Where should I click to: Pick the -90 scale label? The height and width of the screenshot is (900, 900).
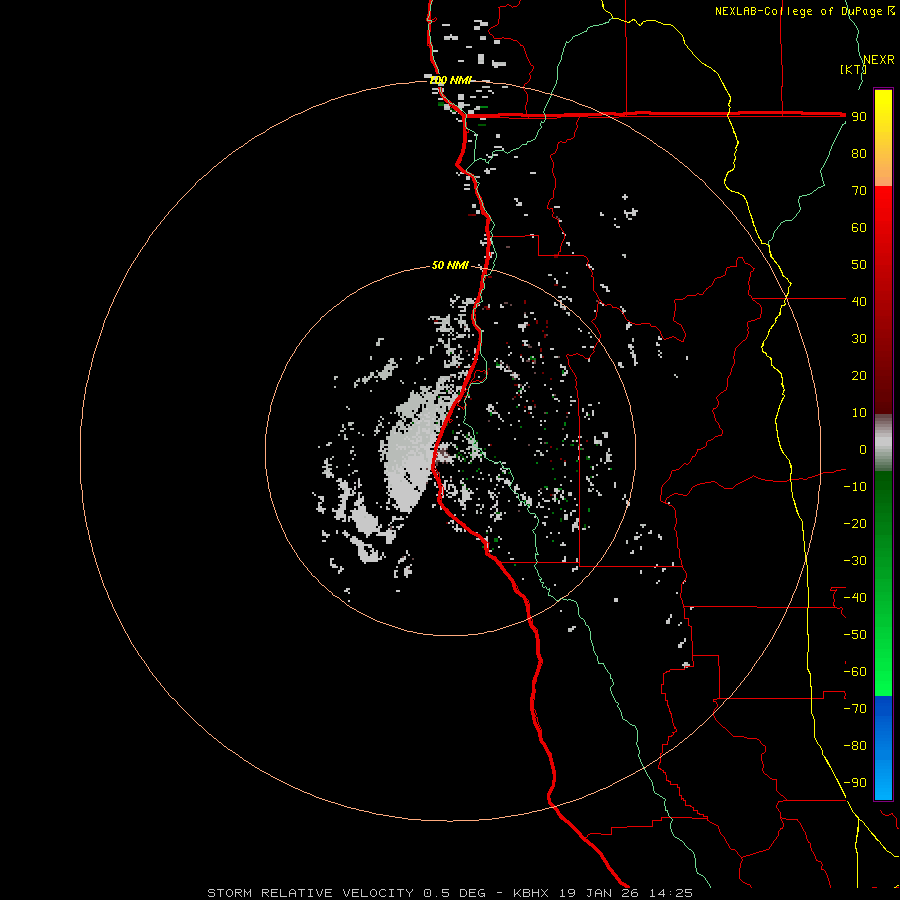pos(855,783)
